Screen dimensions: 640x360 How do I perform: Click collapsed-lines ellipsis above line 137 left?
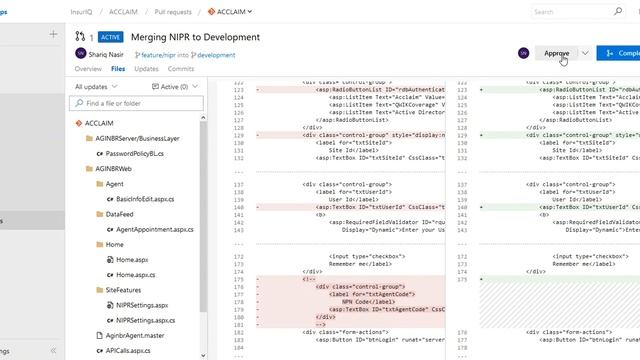239,172
